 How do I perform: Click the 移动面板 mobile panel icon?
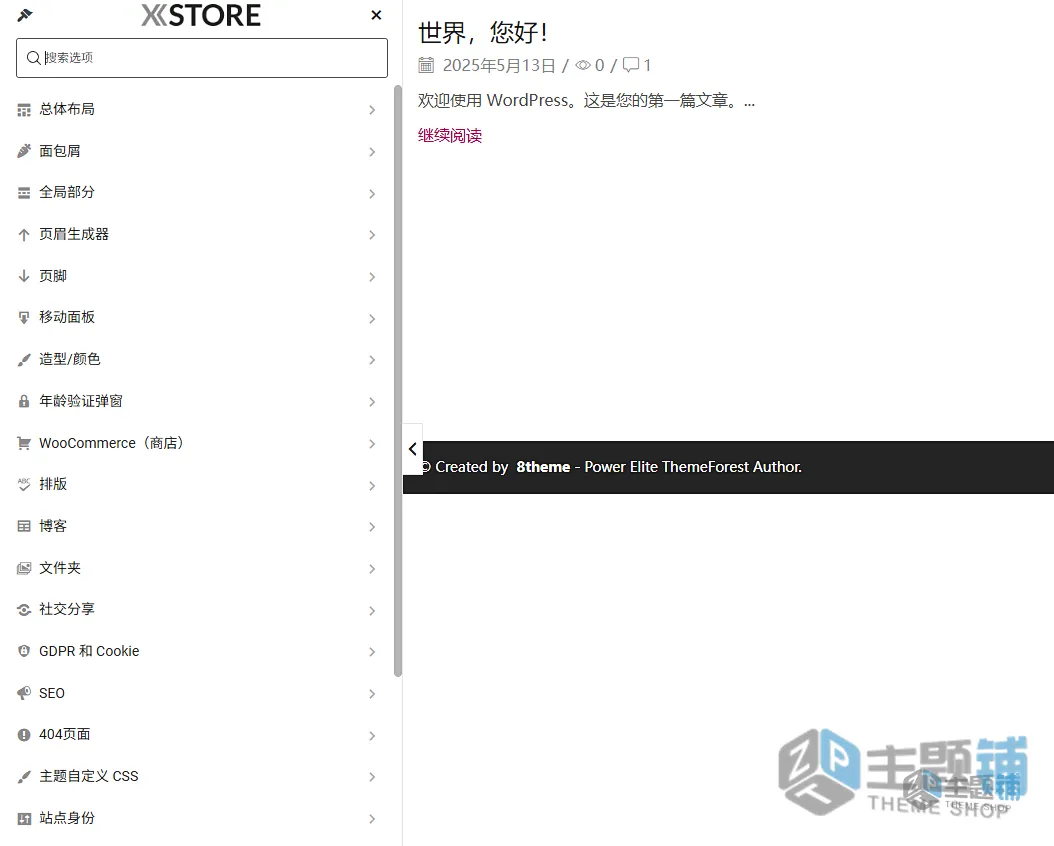tap(24, 318)
